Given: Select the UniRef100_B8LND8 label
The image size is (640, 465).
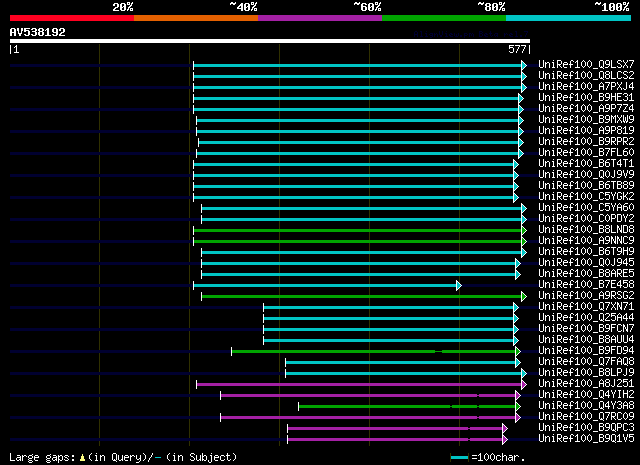Looking at the screenshot, I should coord(586,229).
